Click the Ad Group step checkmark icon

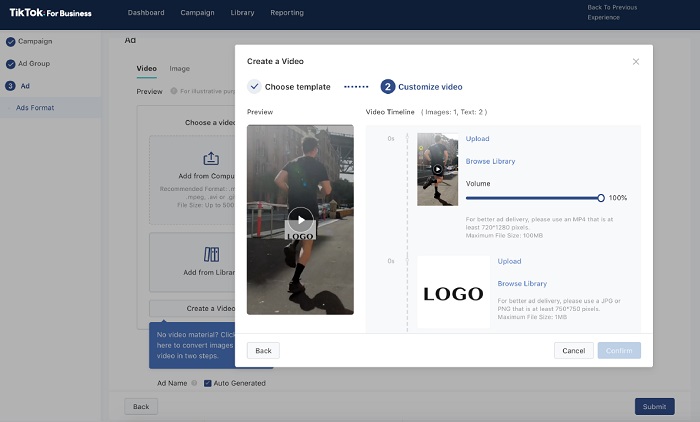[10, 64]
